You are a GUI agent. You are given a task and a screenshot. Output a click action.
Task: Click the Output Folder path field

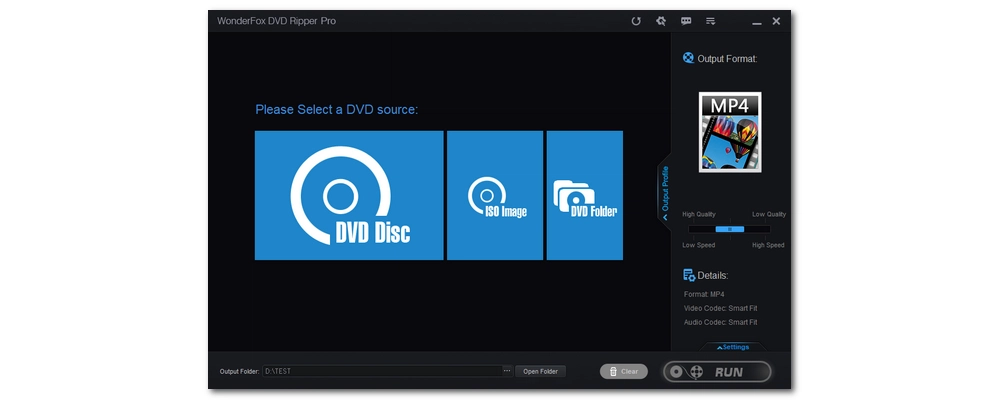click(382, 371)
